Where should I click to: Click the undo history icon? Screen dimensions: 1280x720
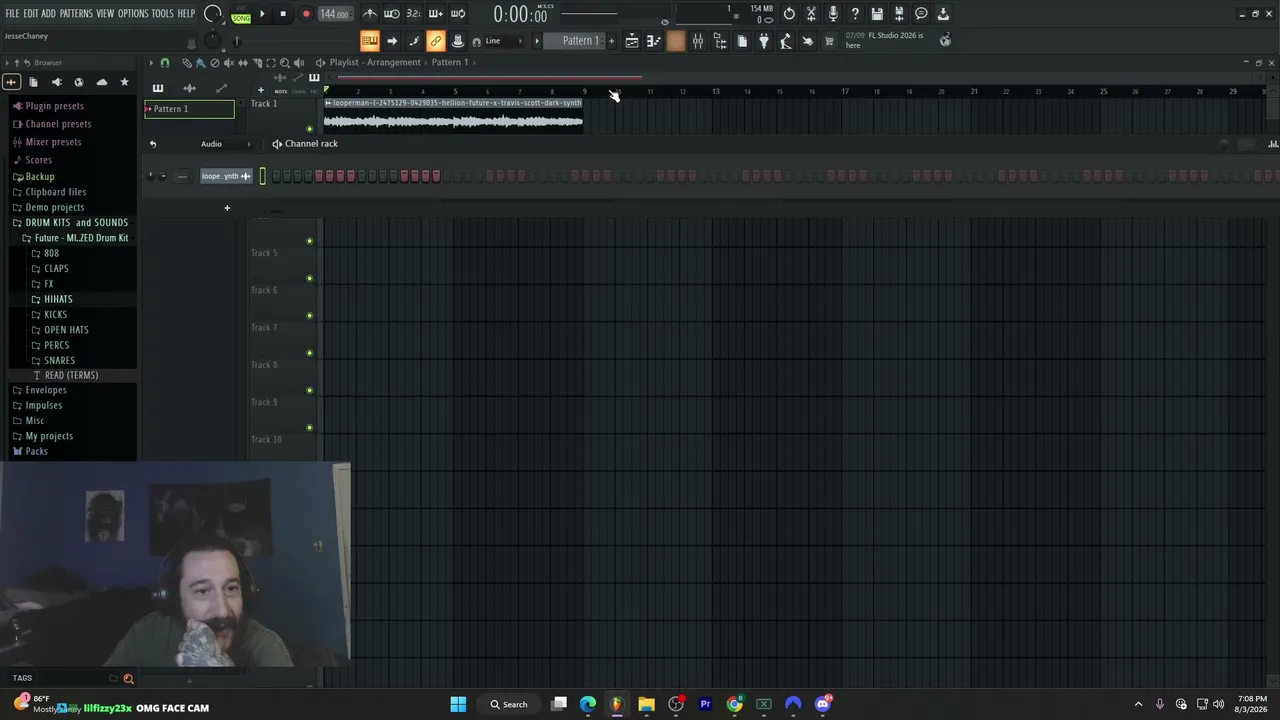pos(789,14)
